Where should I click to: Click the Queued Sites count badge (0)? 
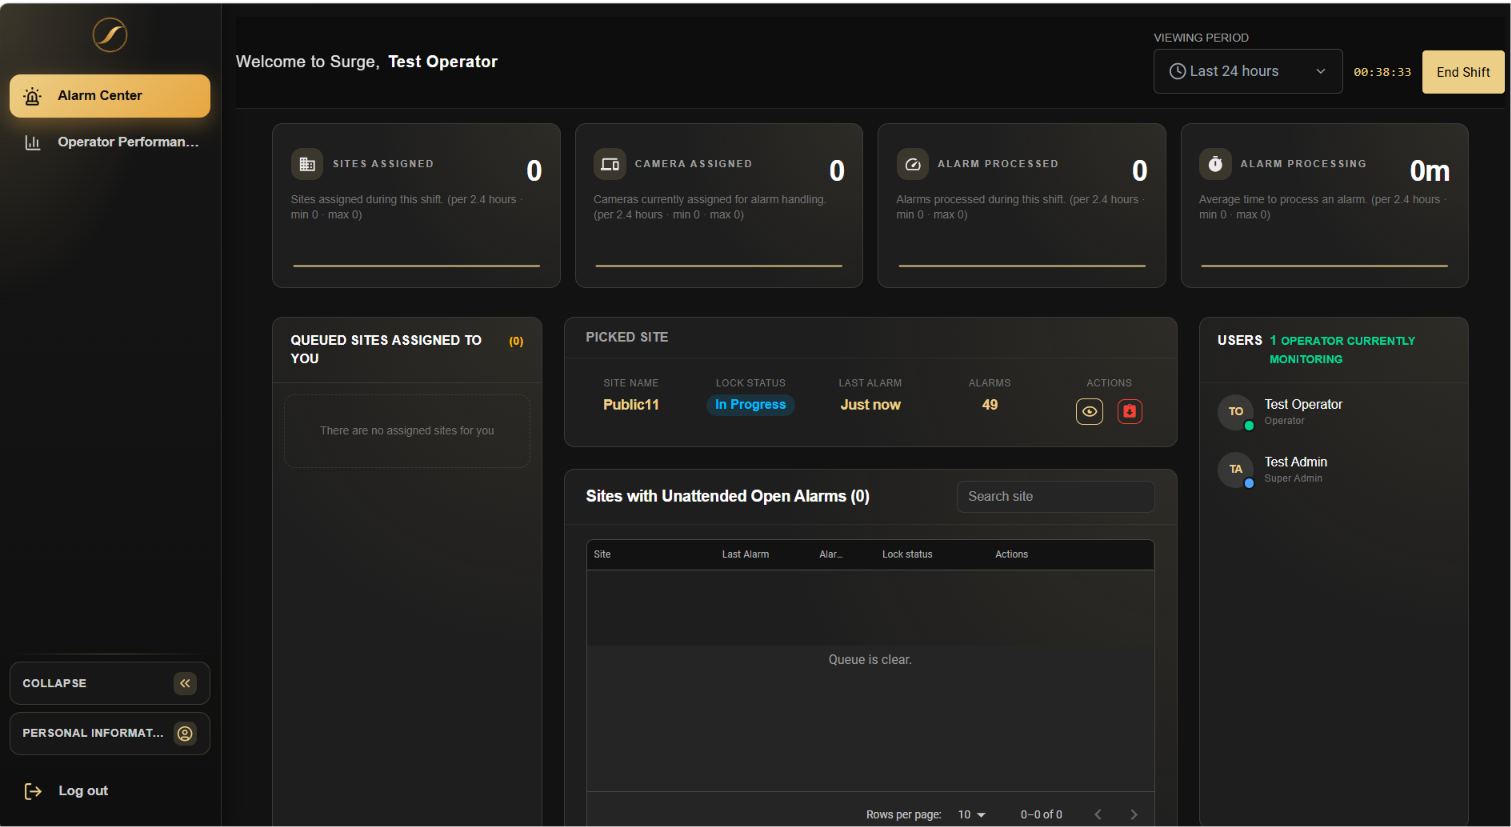pyautogui.click(x=516, y=342)
